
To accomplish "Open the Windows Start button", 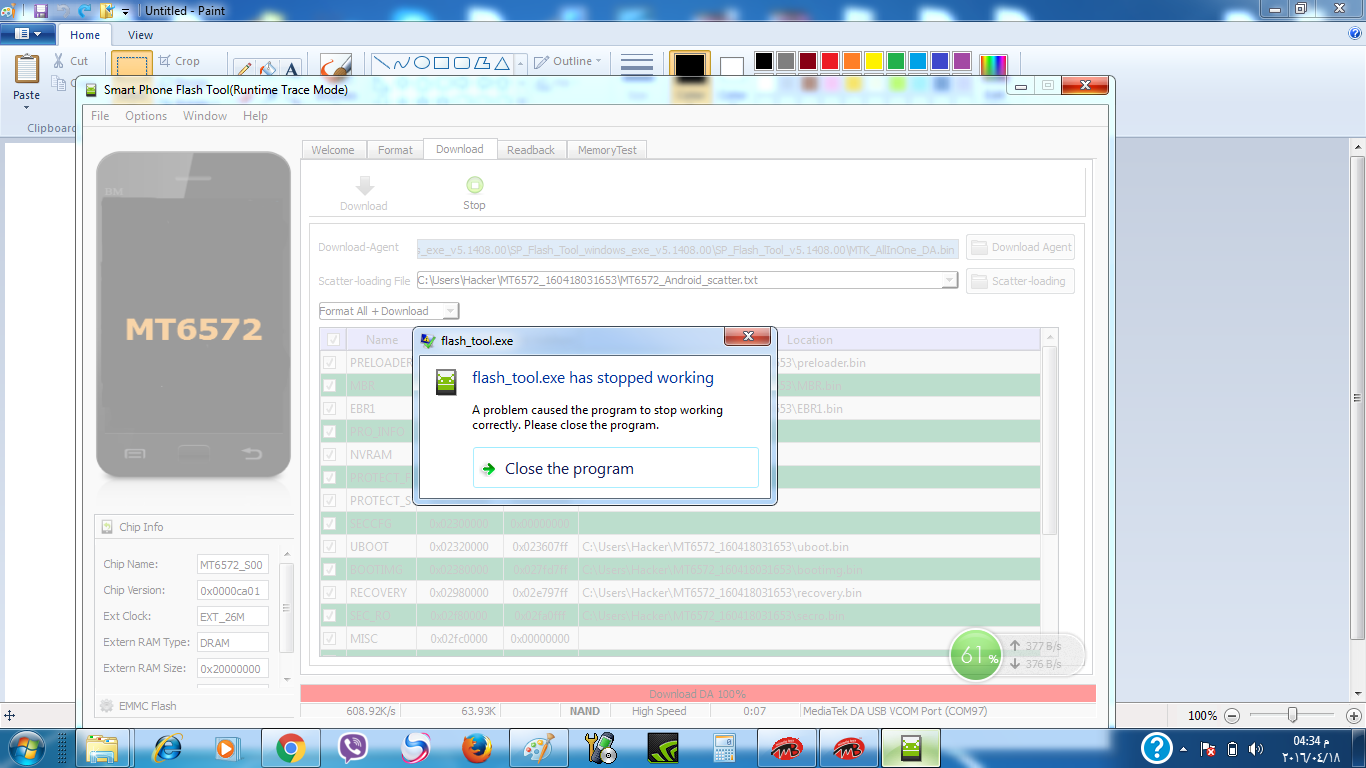I will pyautogui.click(x=25, y=747).
